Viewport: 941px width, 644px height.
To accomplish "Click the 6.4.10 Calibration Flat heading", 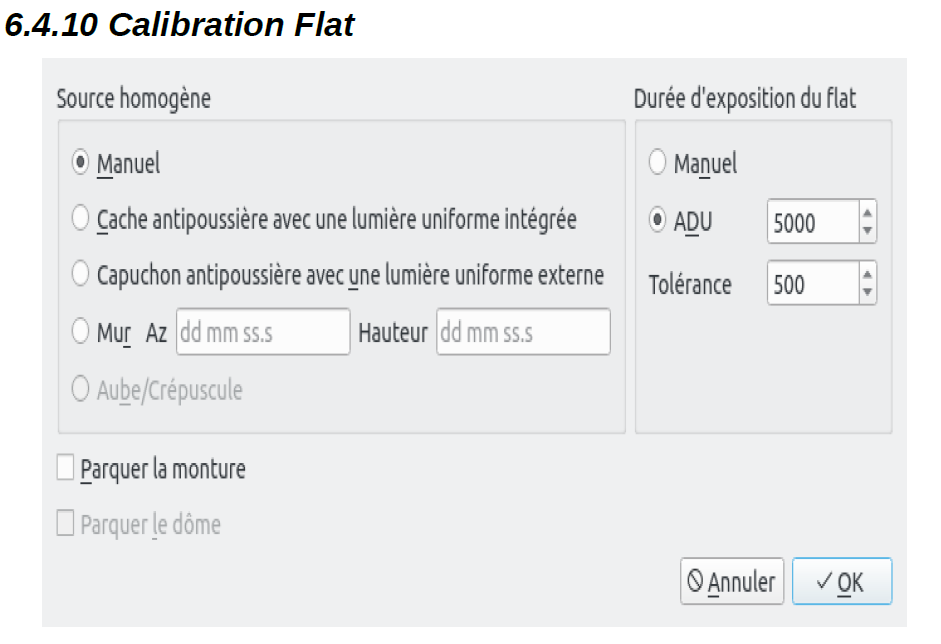I will (x=180, y=25).
